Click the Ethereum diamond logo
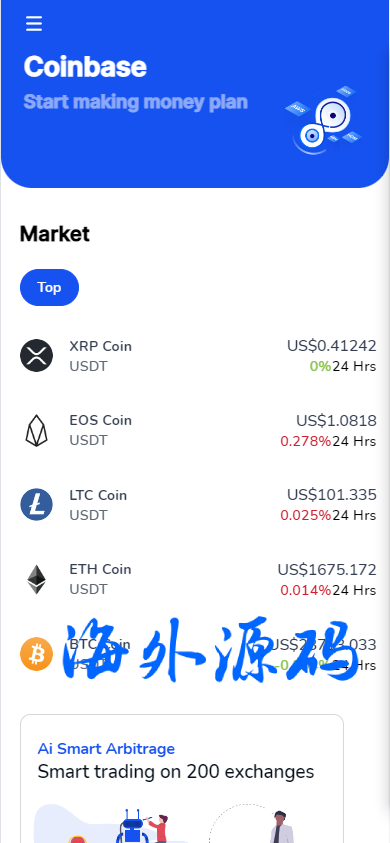 tap(37, 579)
